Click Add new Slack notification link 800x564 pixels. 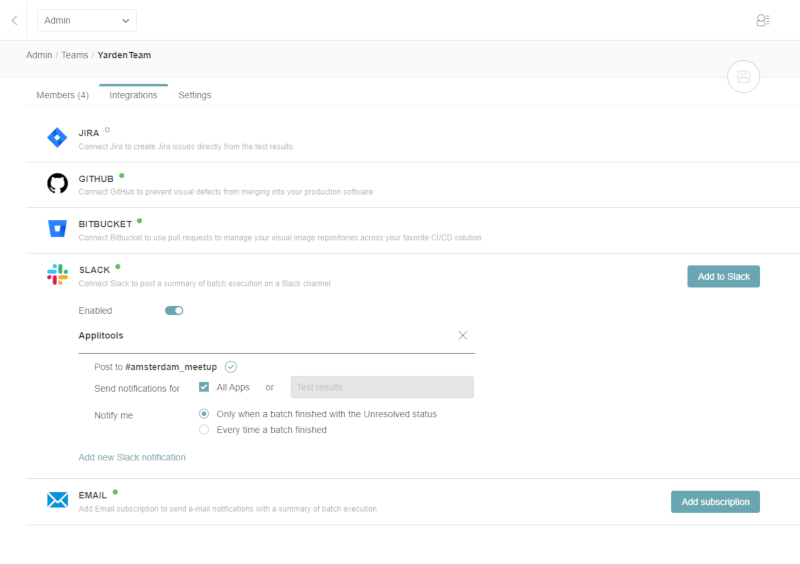pos(132,457)
